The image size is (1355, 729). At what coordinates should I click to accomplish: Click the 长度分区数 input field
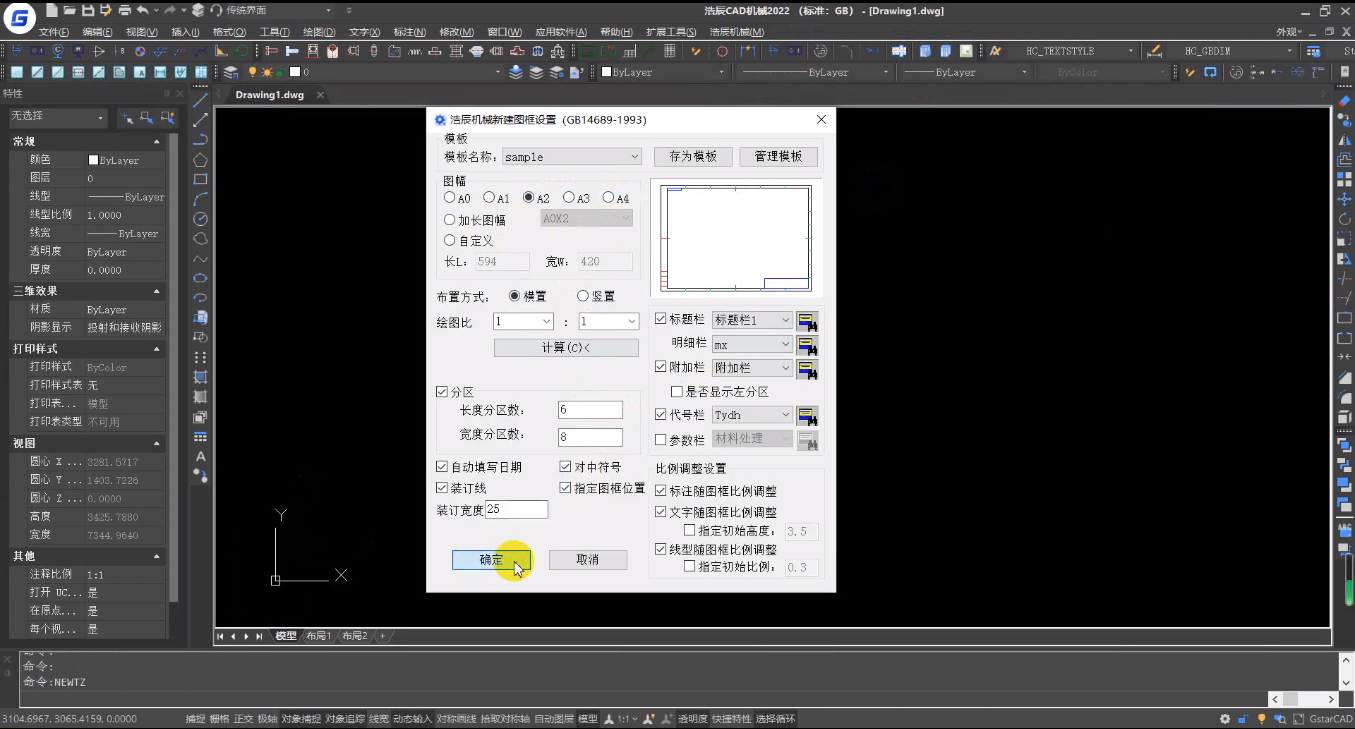(590, 410)
